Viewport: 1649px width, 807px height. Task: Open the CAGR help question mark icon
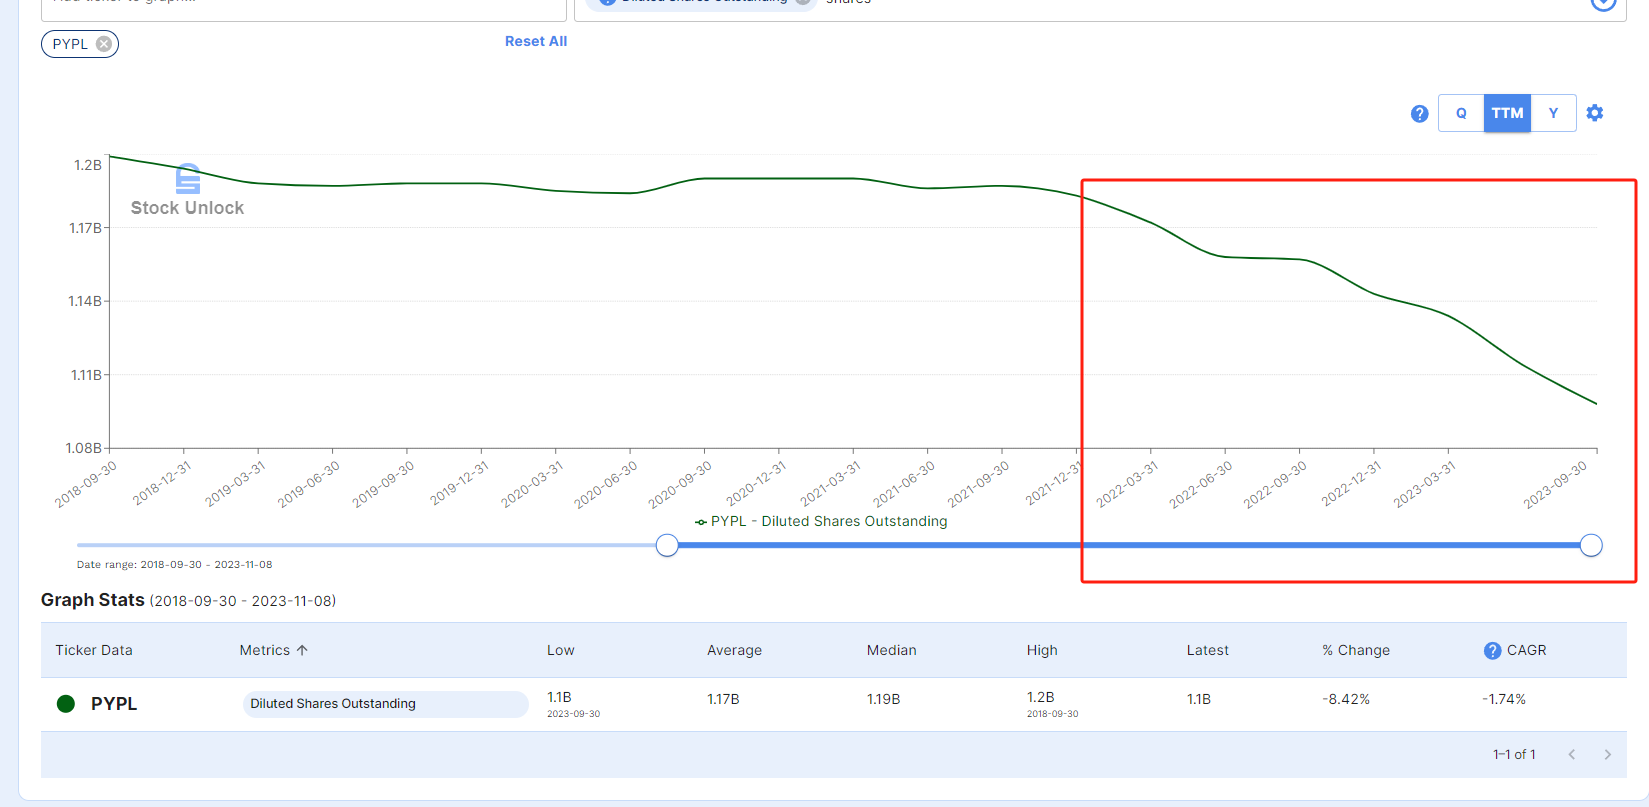click(x=1492, y=651)
